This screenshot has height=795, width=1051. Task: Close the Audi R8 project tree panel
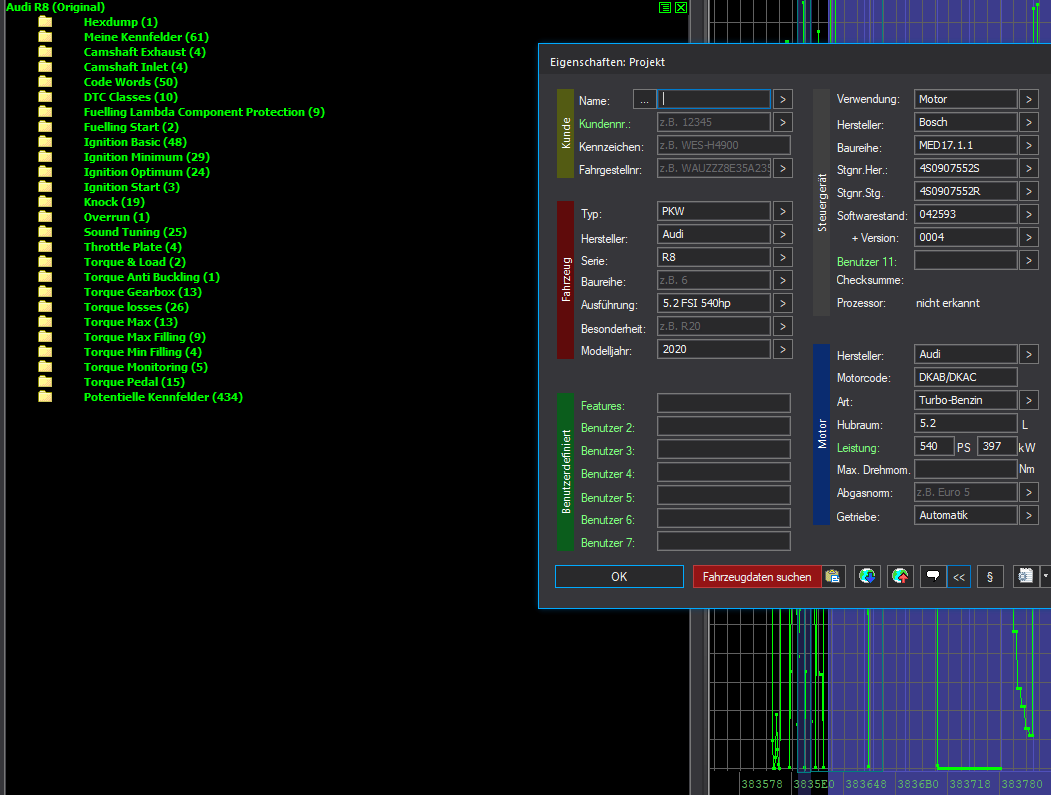(x=681, y=7)
